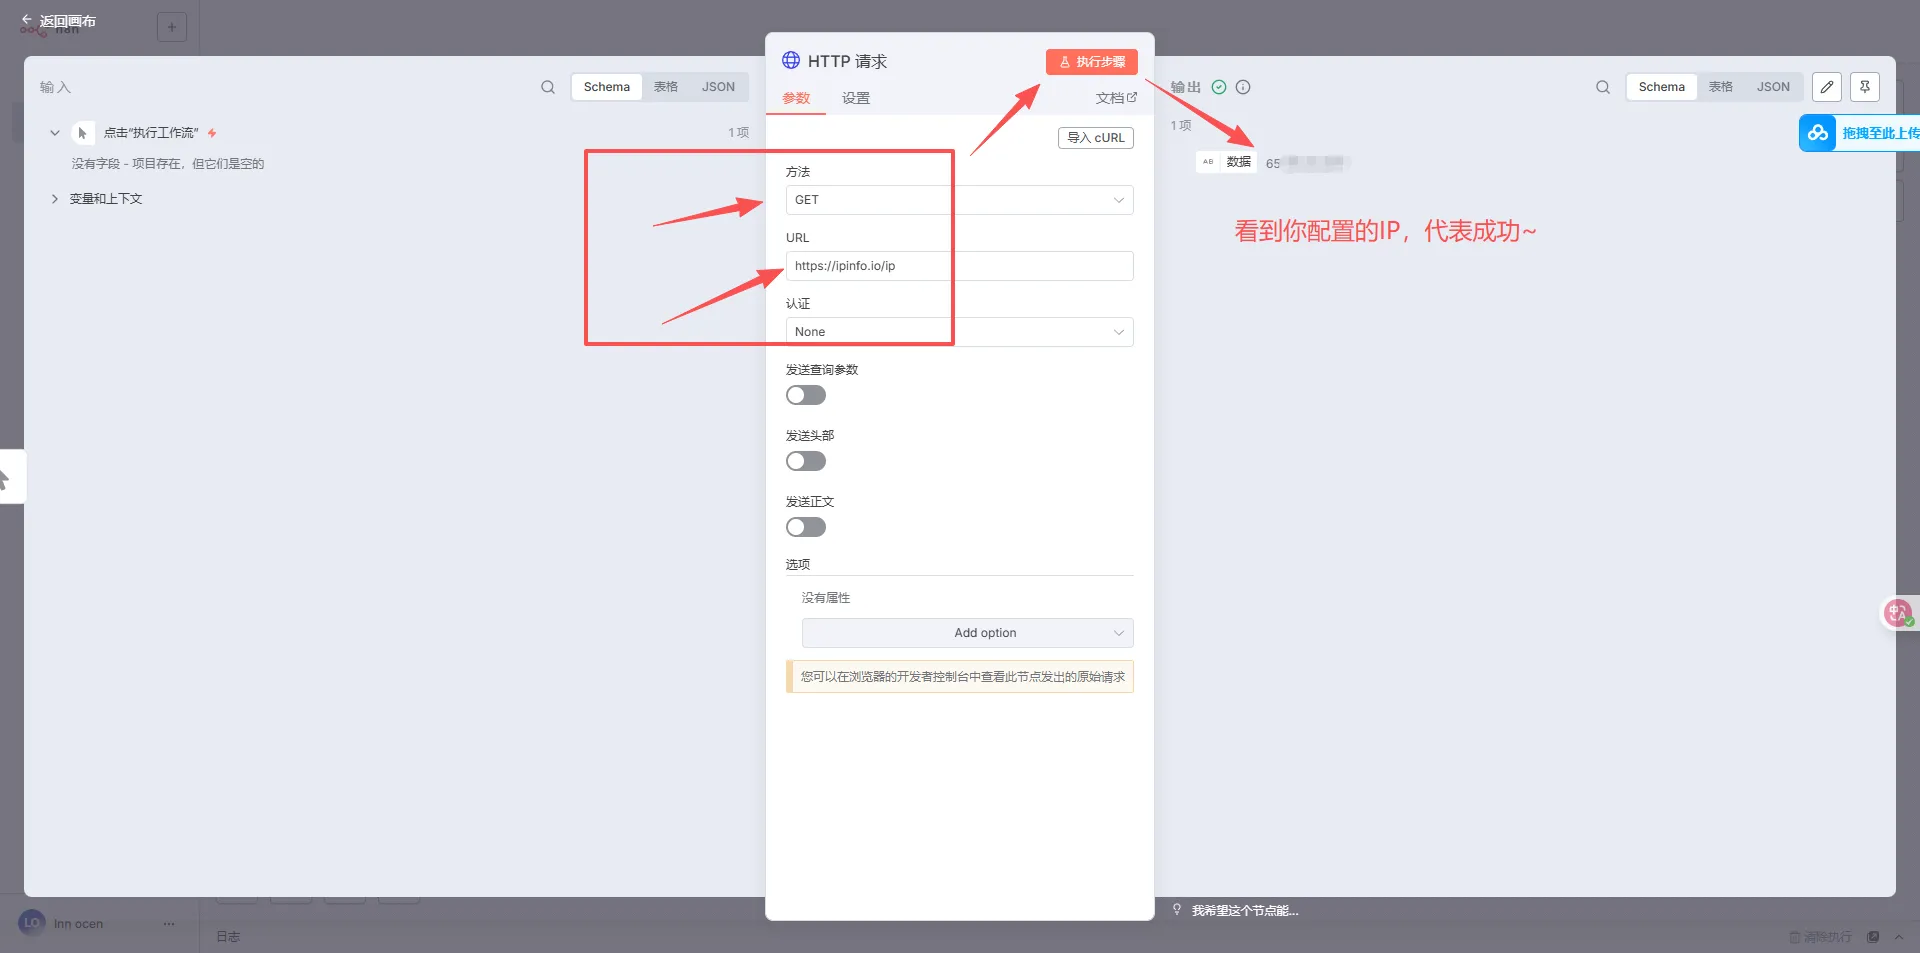The image size is (1920, 953).
Task: Switch to the 设置 settings tab
Action: click(855, 98)
